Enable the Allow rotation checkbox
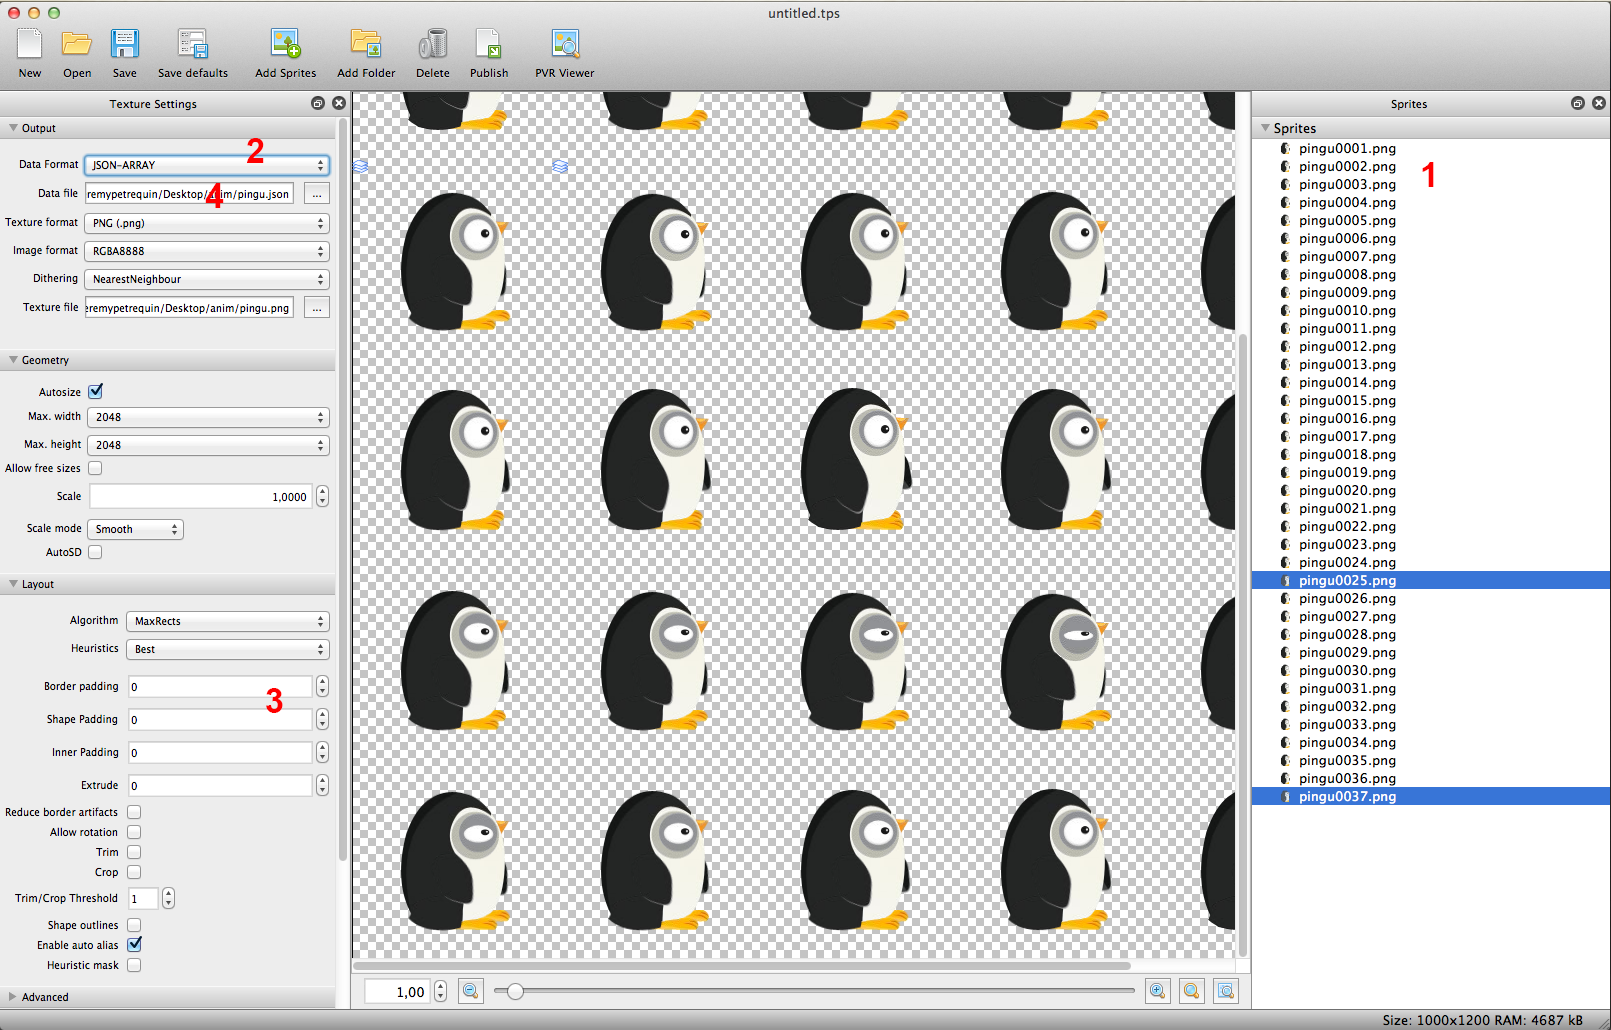This screenshot has height=1030, width=1611. click(133, 831)
